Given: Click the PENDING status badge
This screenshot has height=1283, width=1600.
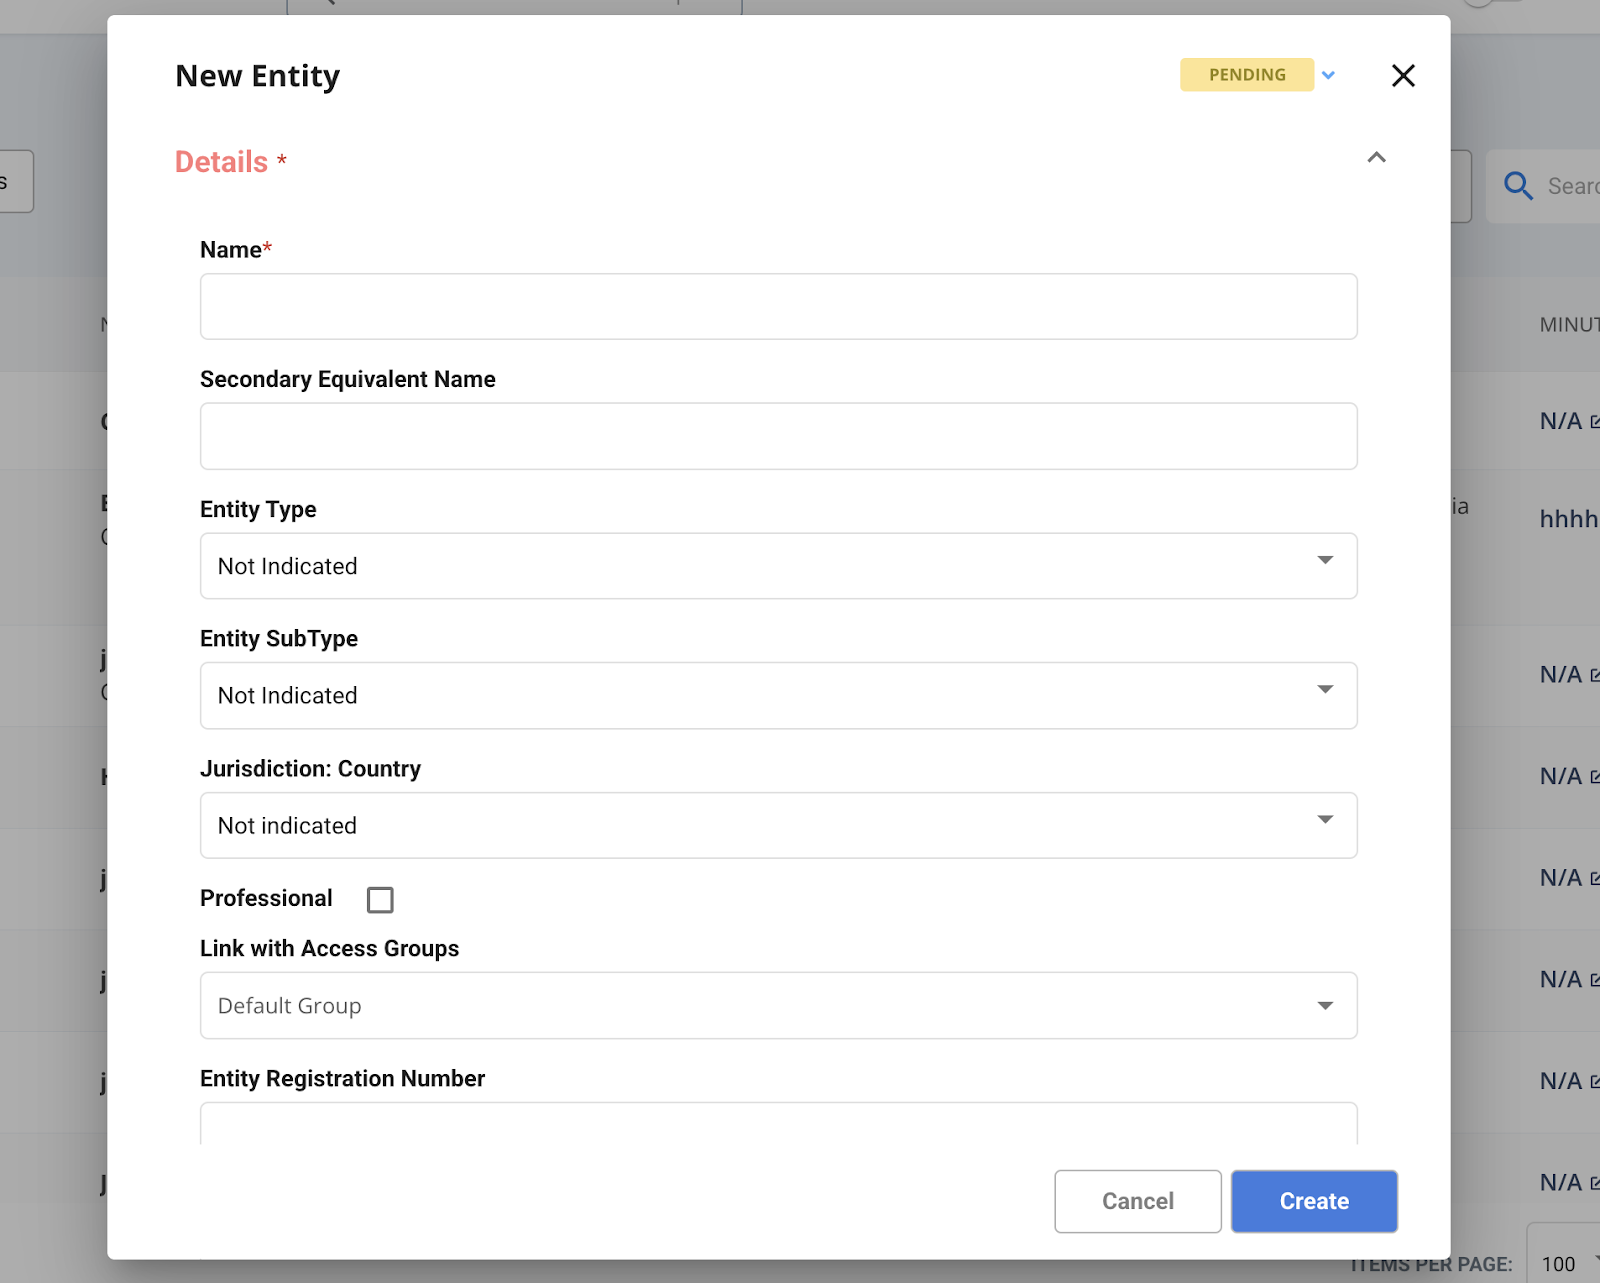Looking at the screenshot, I should pyautogui.click(x=1247, y=75).
